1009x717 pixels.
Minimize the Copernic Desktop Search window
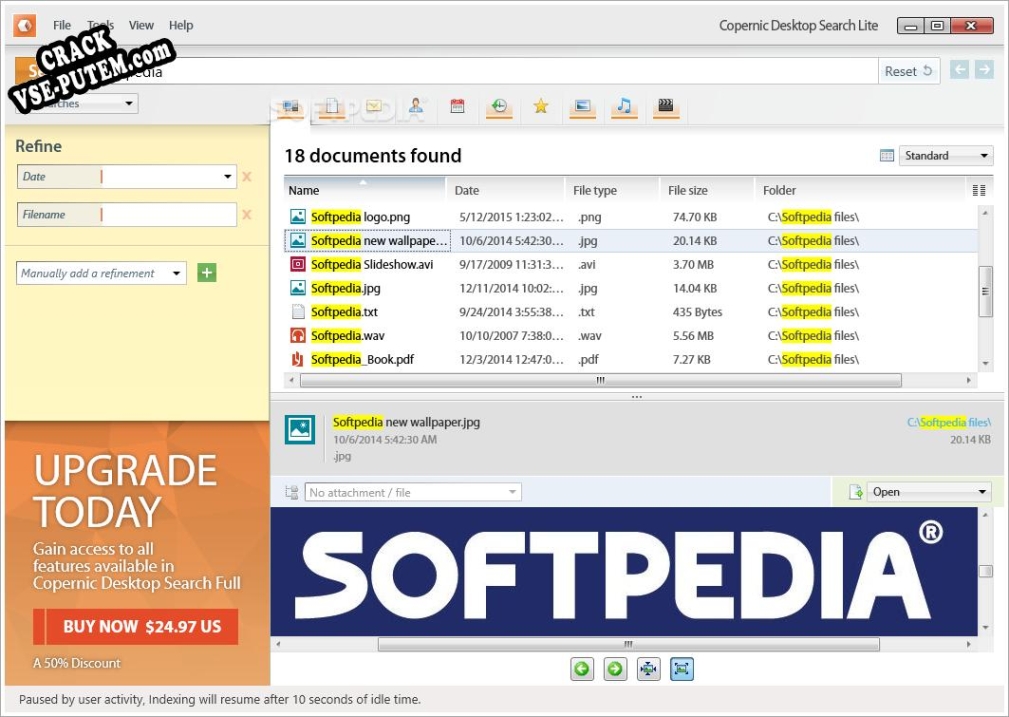pyautogui.click(x=911, y=26)
